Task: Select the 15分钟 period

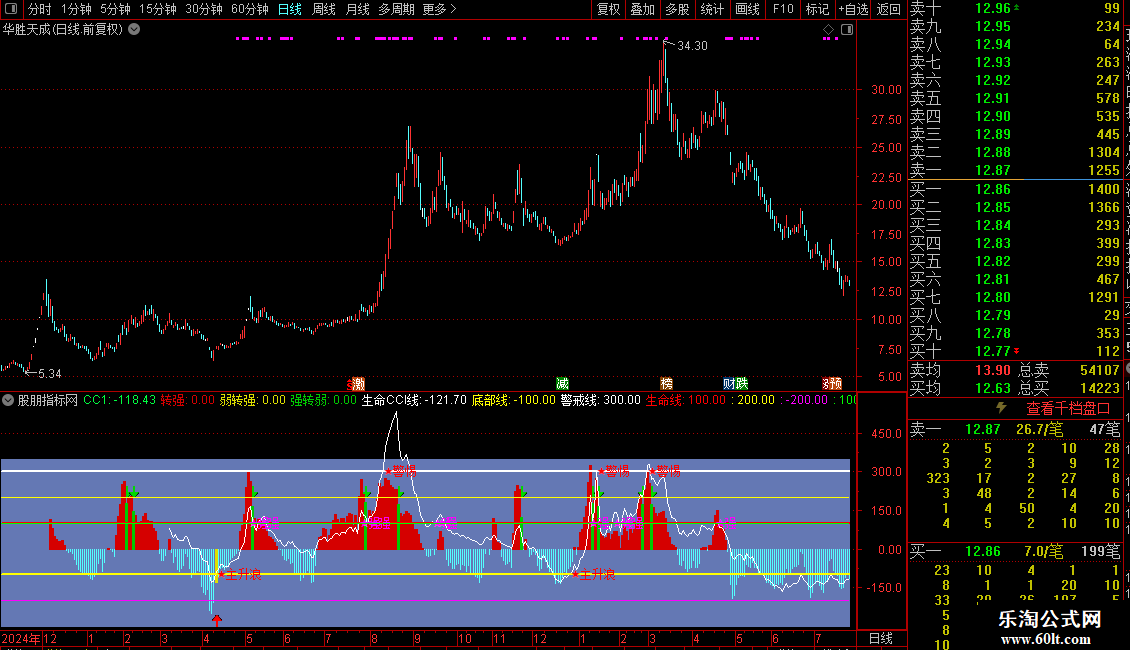Action: pyautogui.click(x=157, y=9)
